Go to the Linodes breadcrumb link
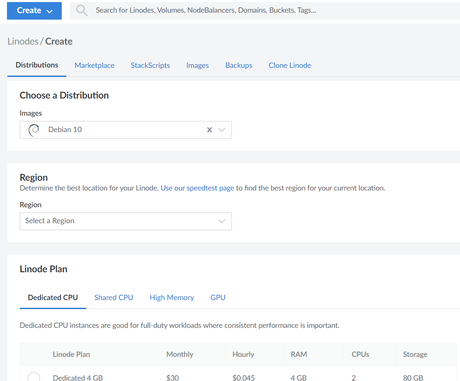The image size is (460, 381). tap(23, 41)
